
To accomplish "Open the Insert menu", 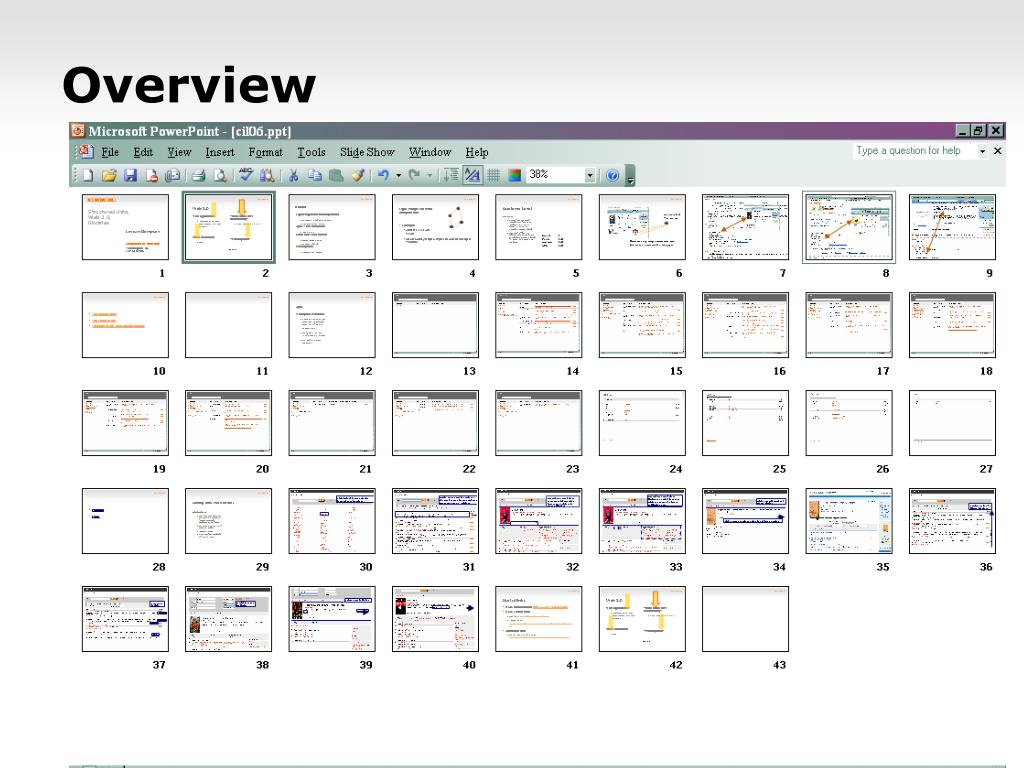I will pyautogui.click(x=219, y=152).
